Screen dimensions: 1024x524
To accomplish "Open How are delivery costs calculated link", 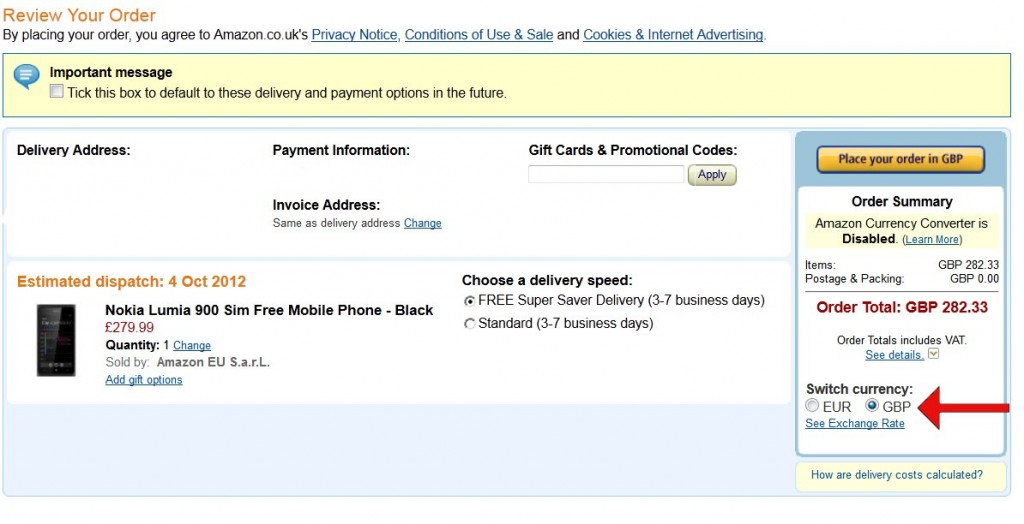I will click(896, 475).
